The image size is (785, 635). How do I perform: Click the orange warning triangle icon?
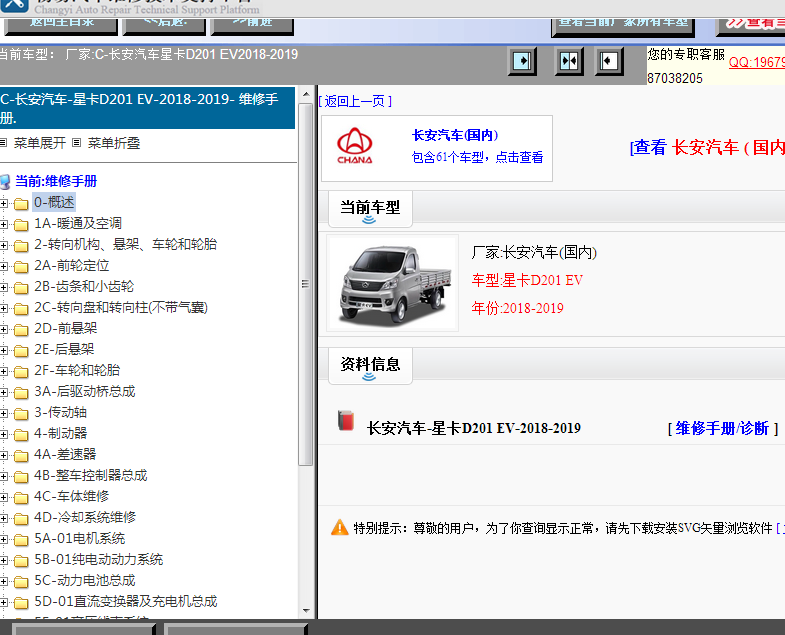pos(339,527)
